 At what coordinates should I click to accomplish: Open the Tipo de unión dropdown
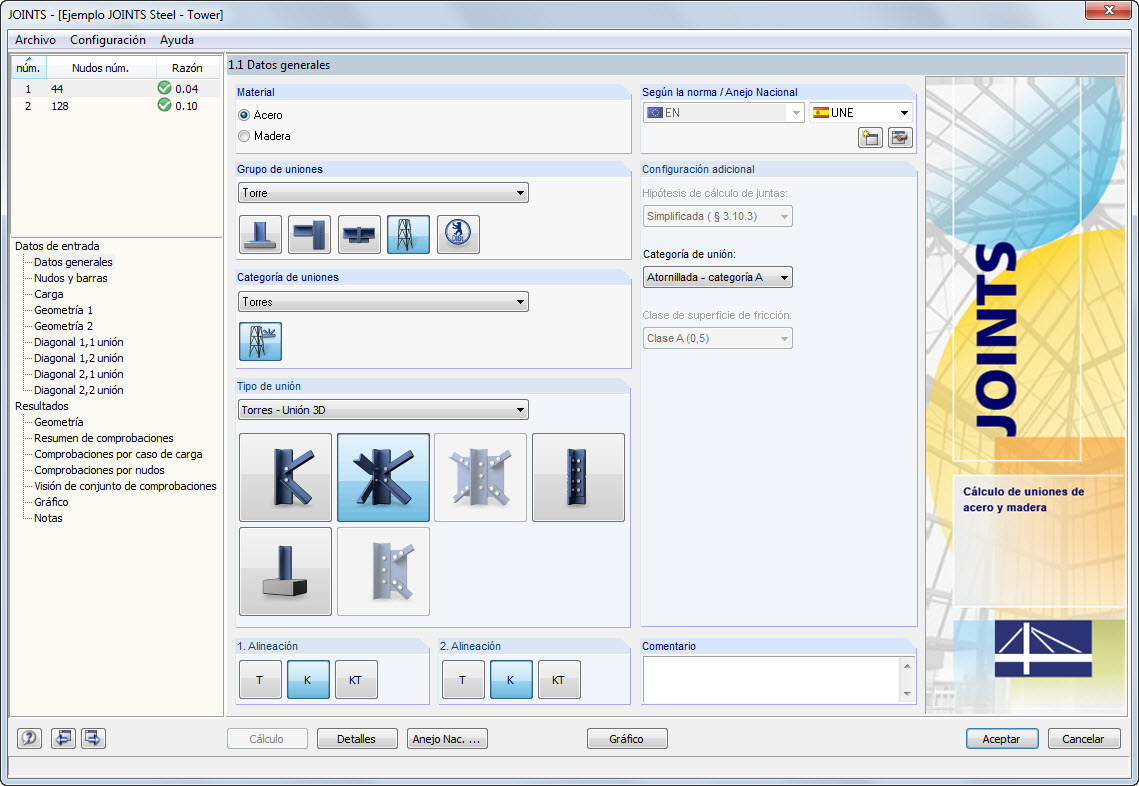[x=384, y=410]
